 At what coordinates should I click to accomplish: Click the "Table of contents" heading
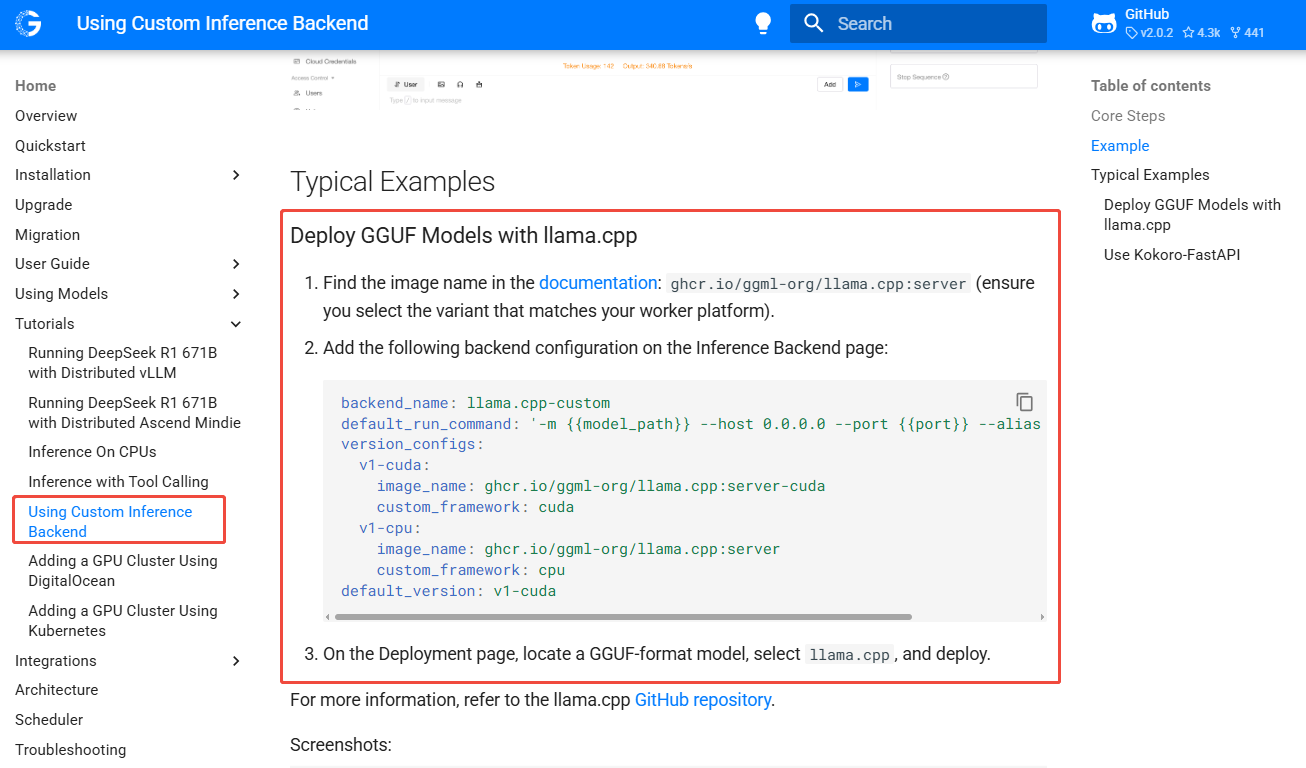1151,86
